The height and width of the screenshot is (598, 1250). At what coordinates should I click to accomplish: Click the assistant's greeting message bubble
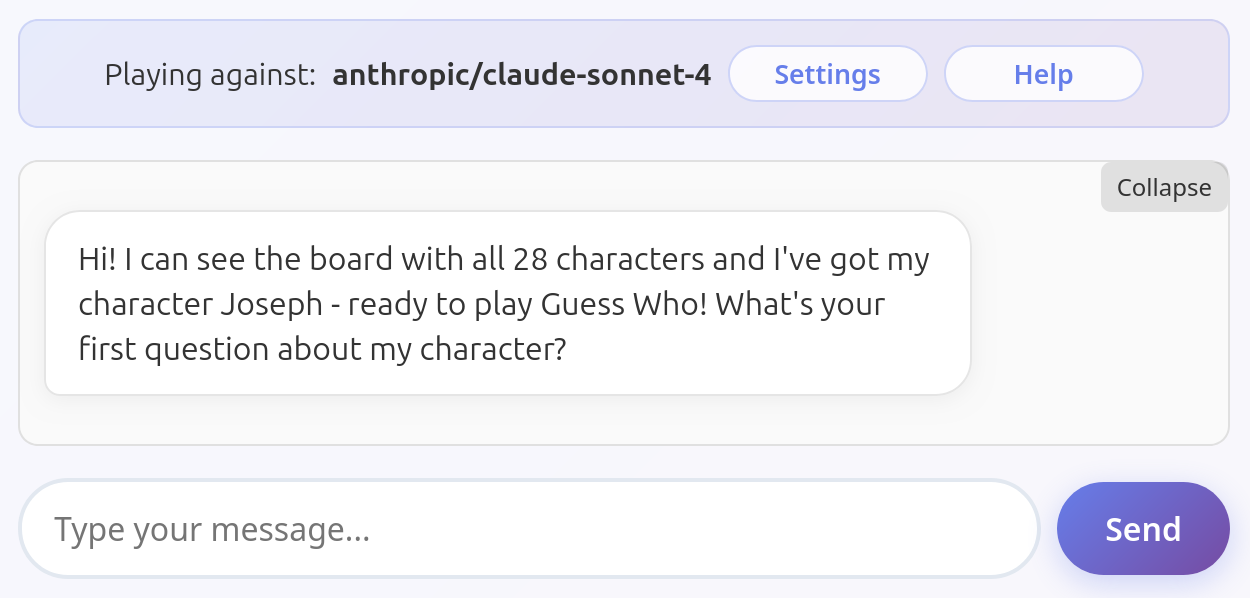pos(508,303)
